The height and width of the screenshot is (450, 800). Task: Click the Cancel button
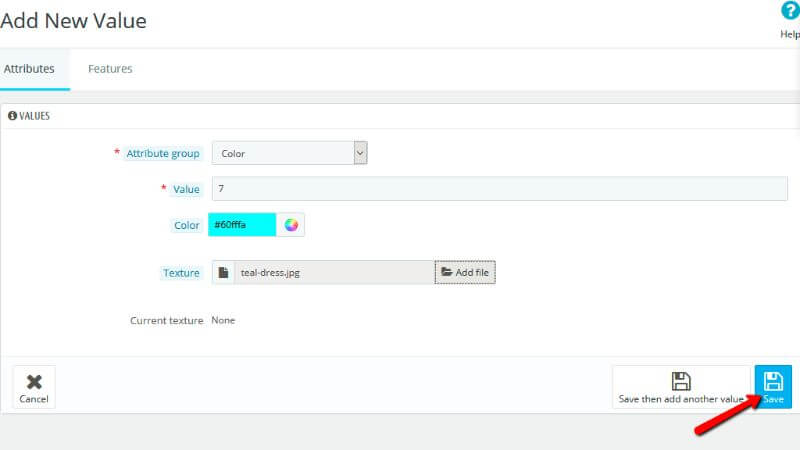(34, 387)
